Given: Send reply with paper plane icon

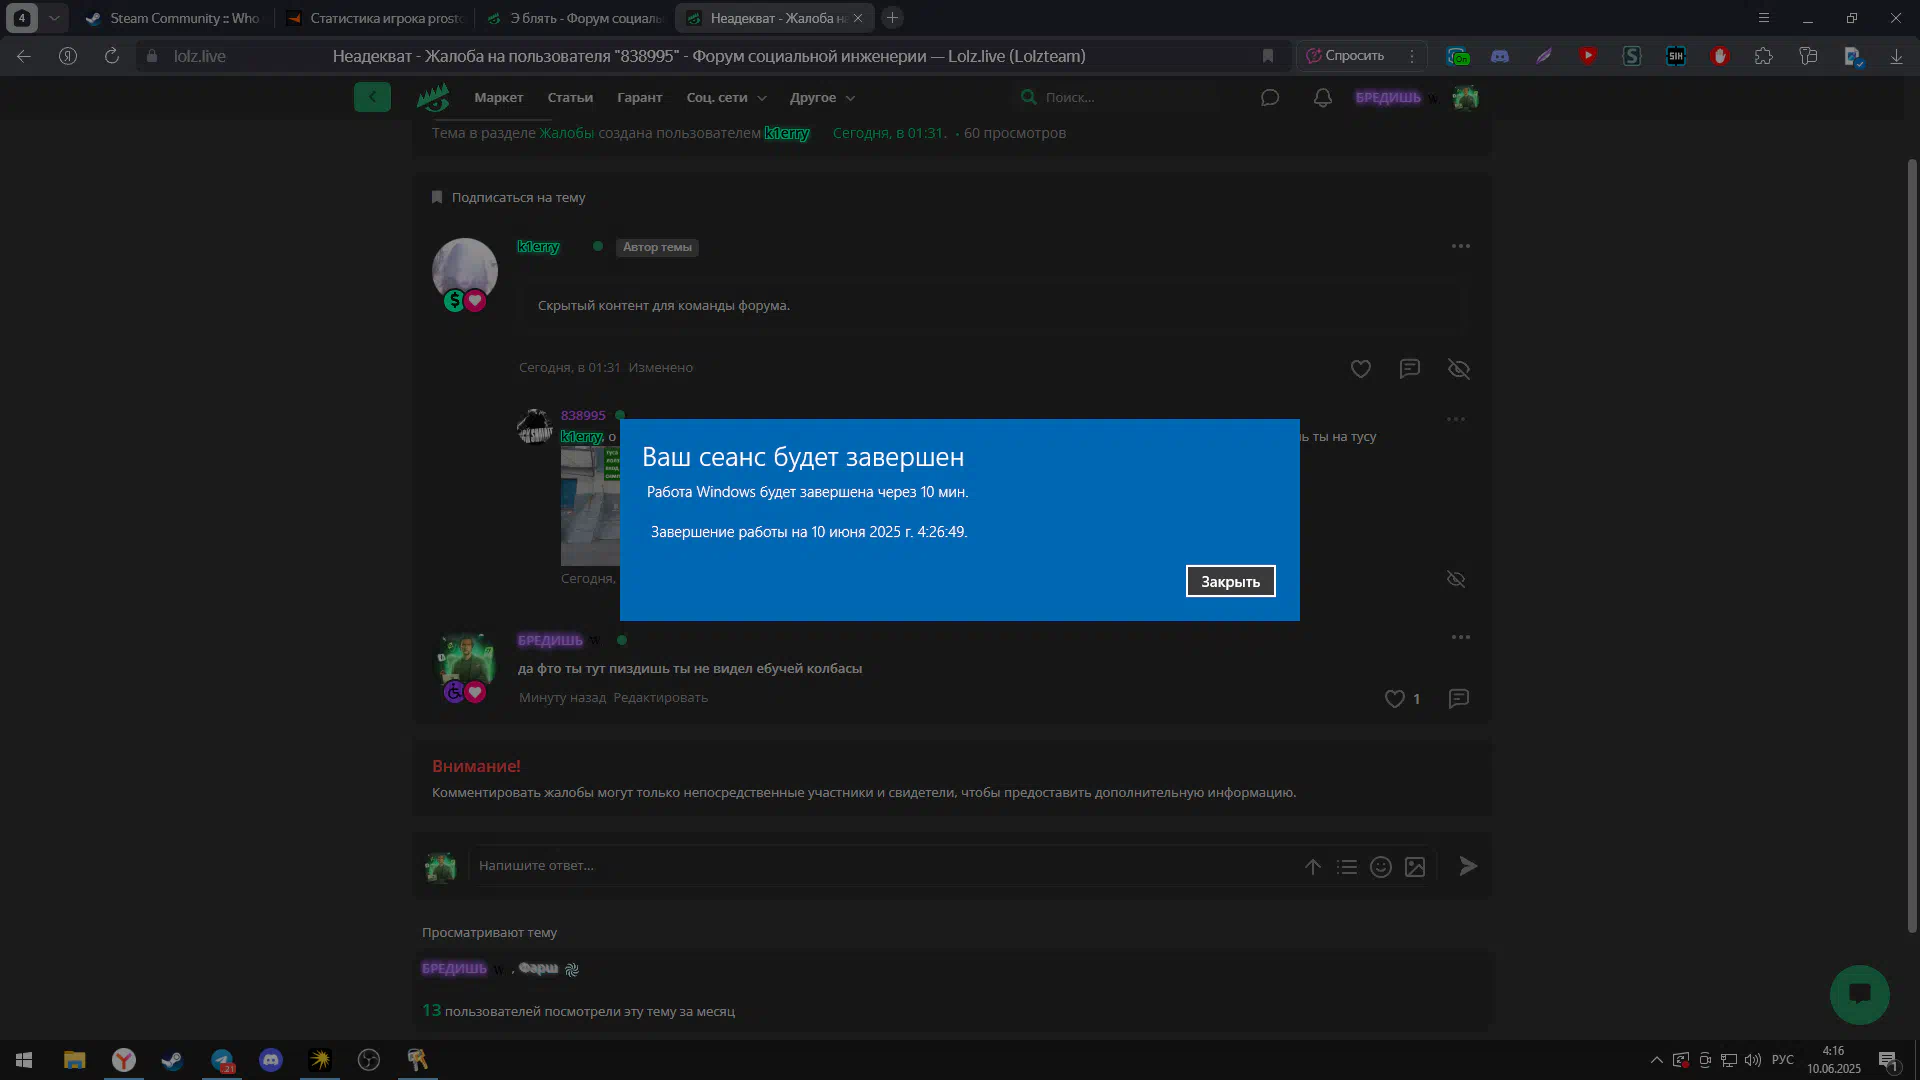Looking at the screenshot, I should click(x=1467, y=866).
